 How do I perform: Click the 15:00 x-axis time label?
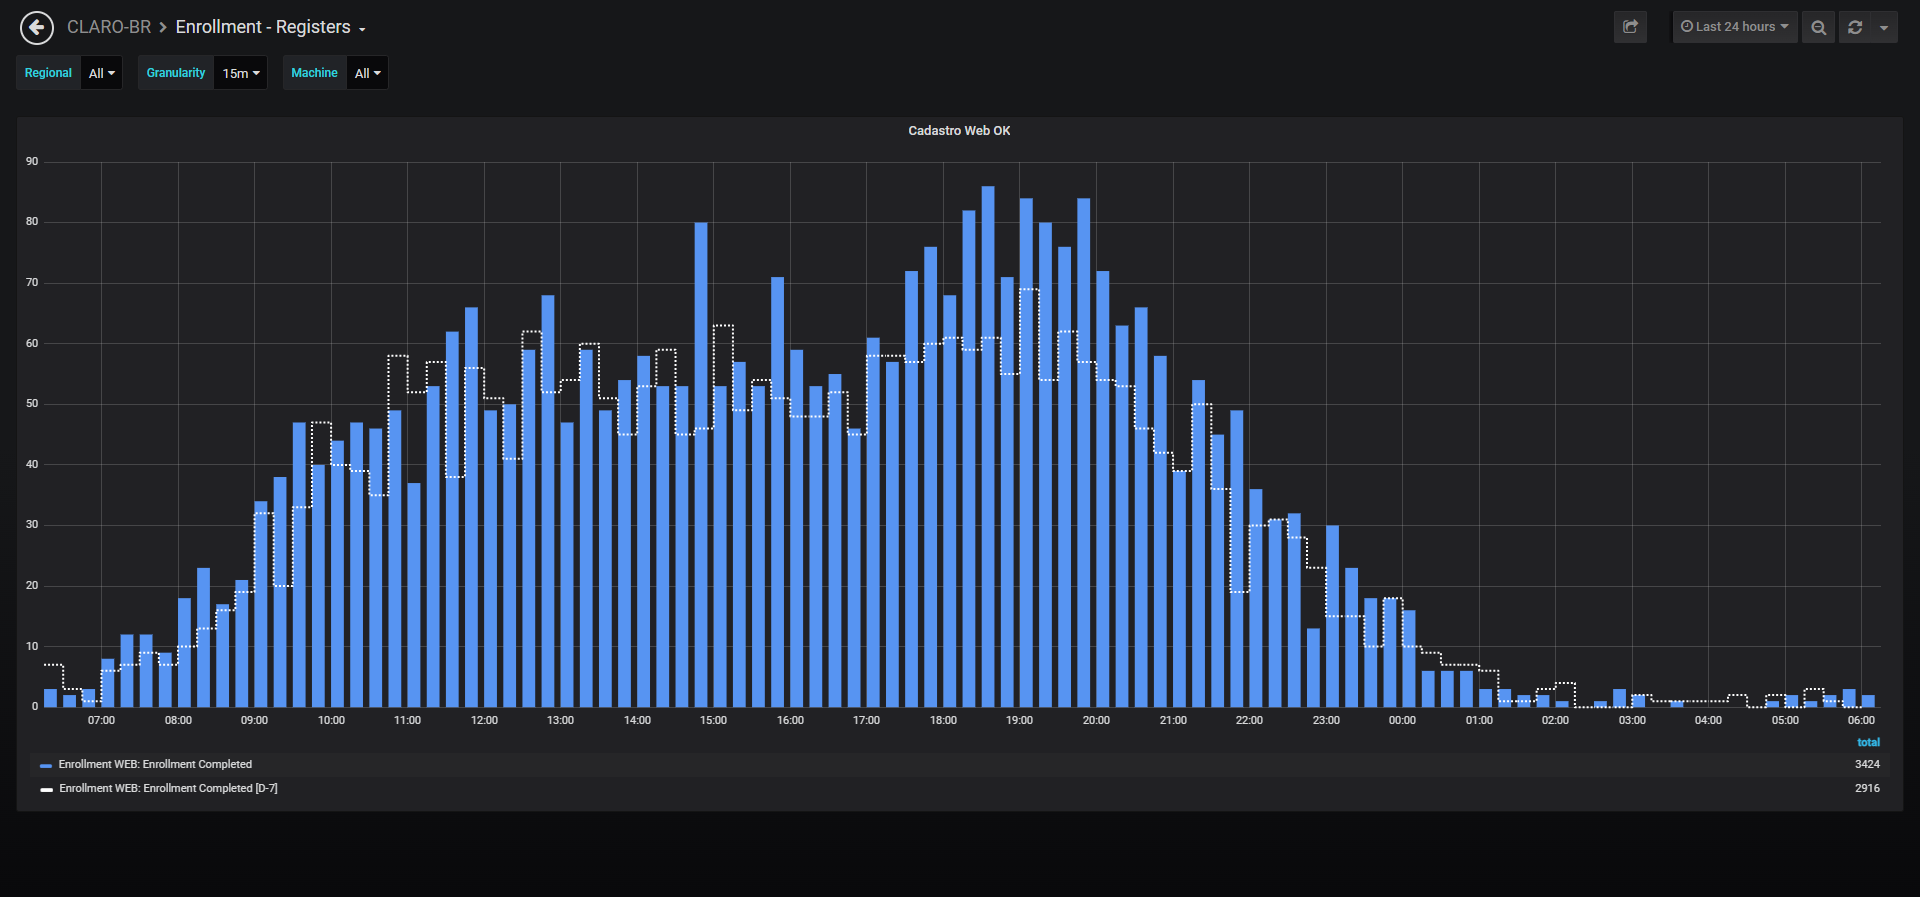(713, 720)
